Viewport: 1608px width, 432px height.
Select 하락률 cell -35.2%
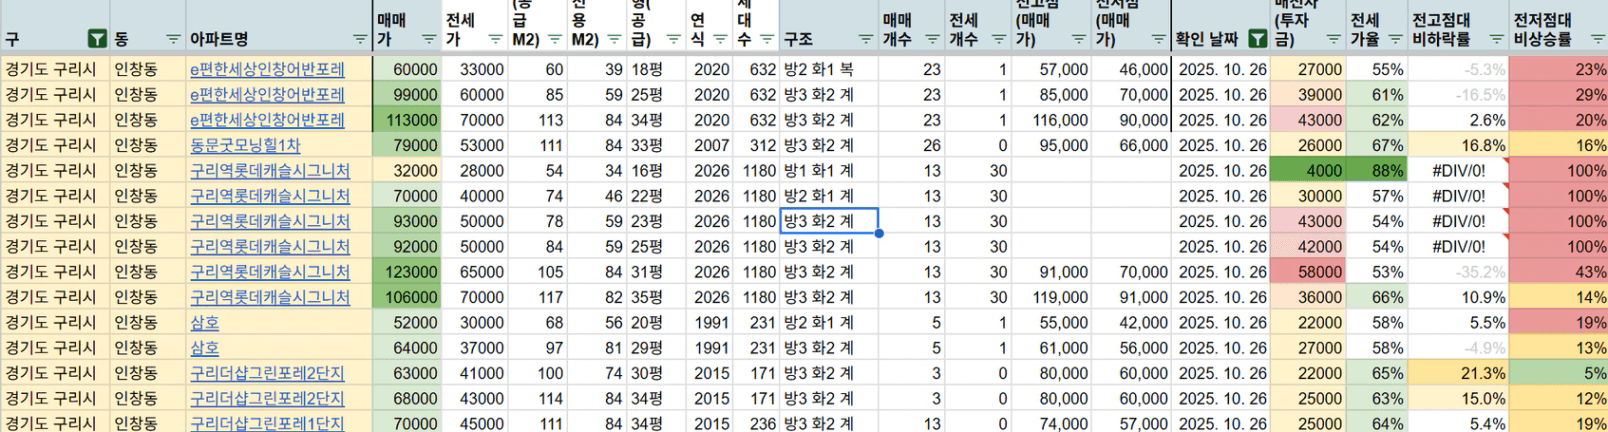click(1458, 272)
